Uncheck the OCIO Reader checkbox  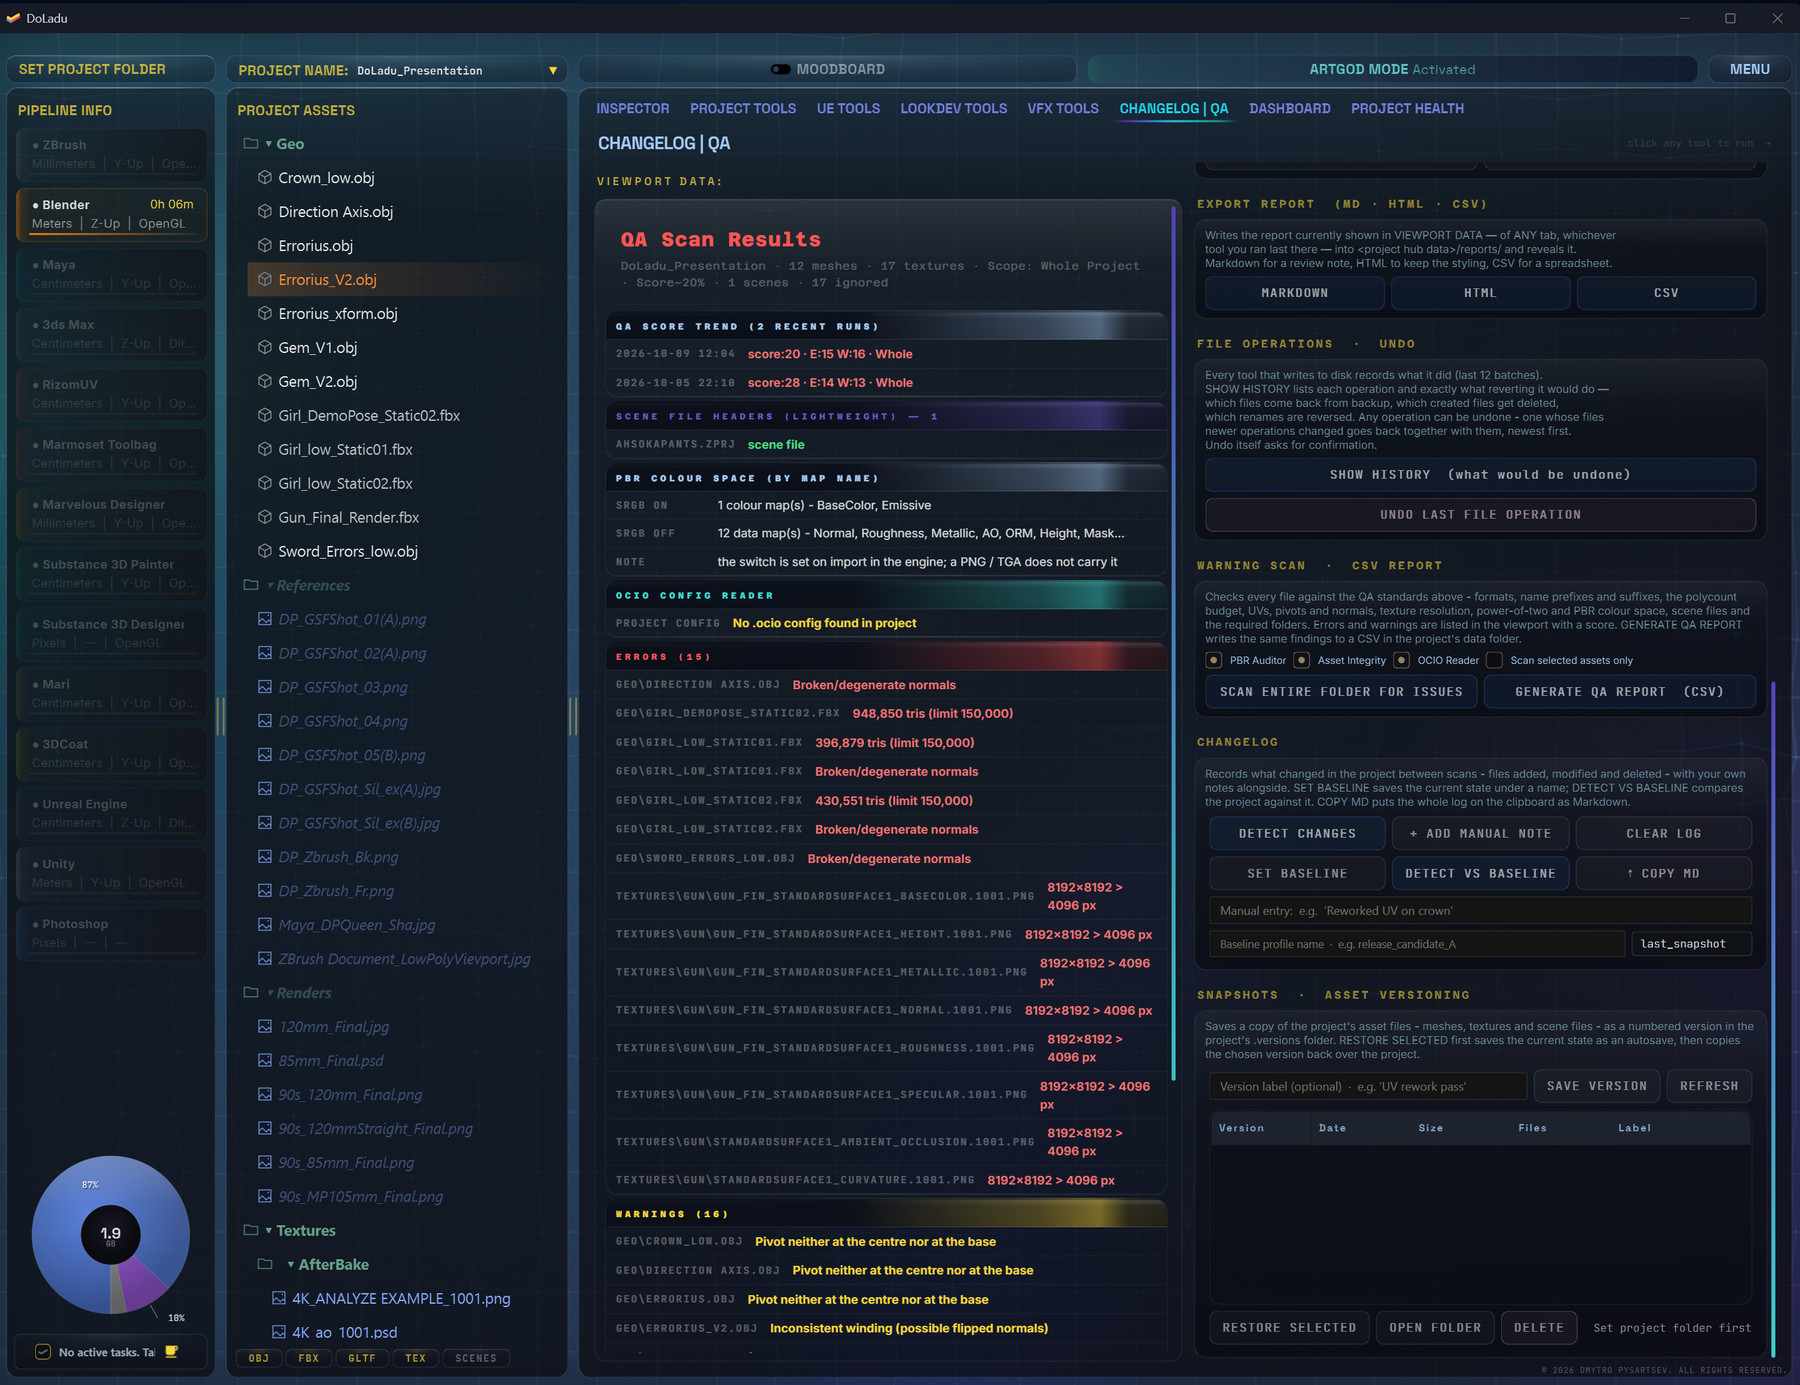coord(1401,660)
